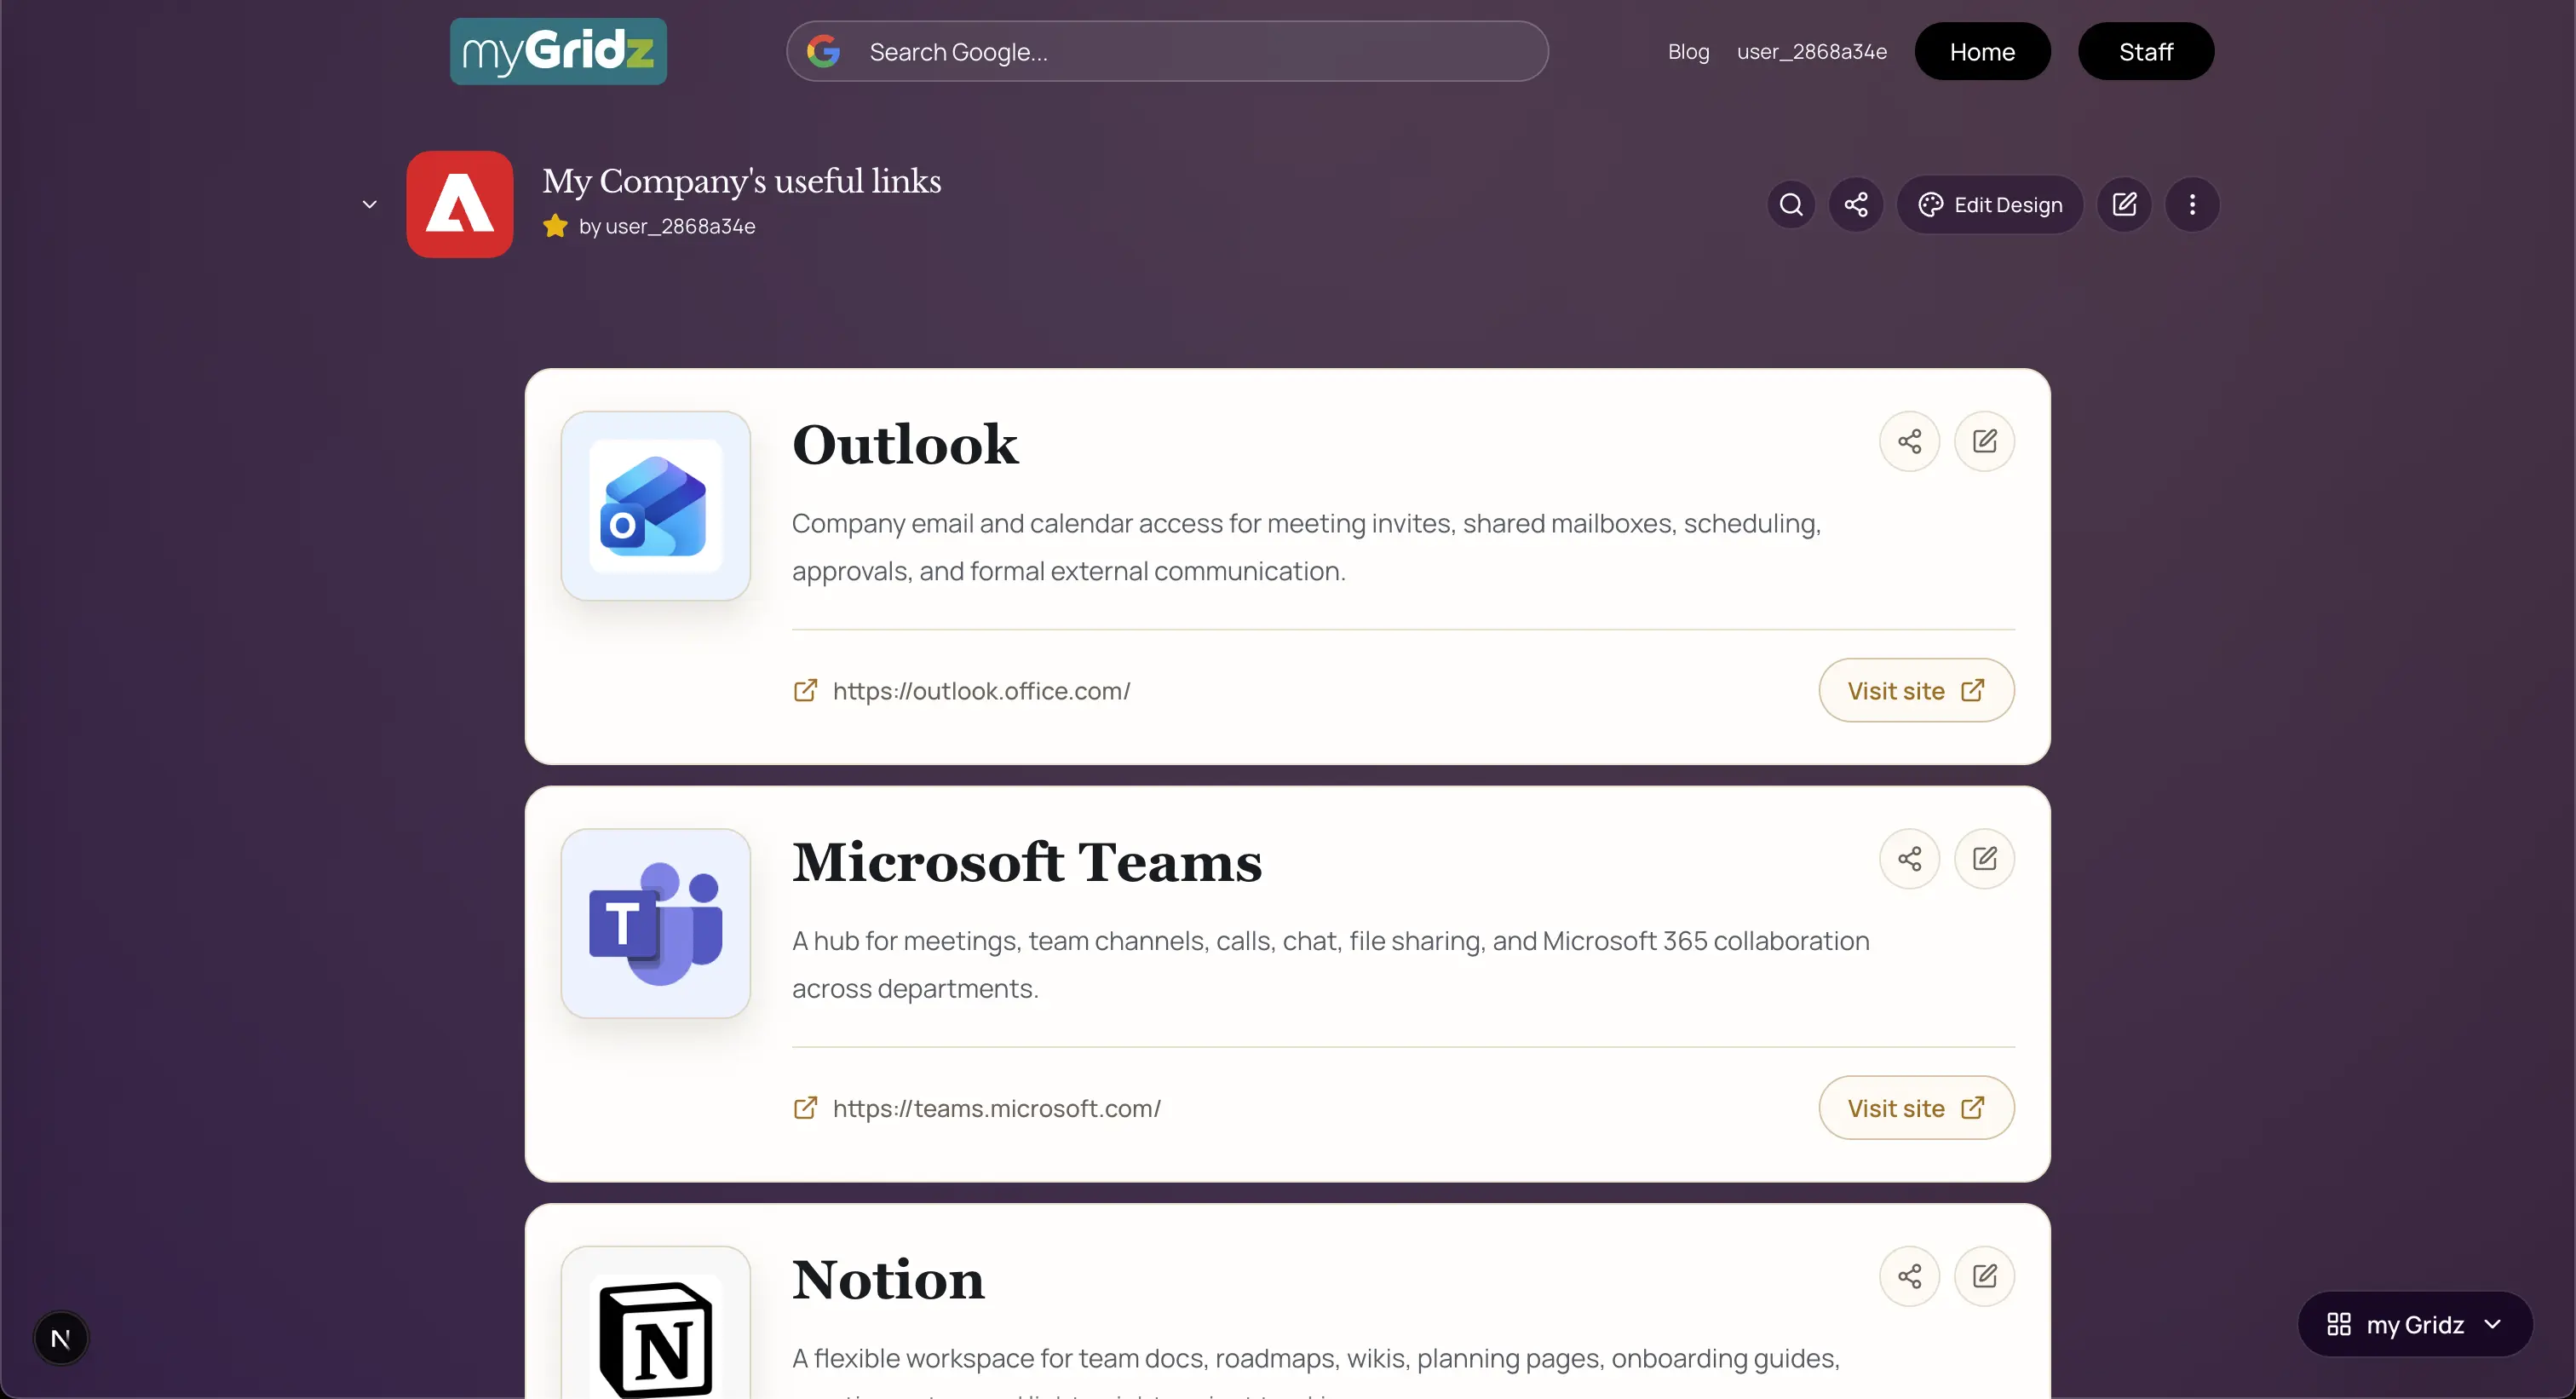Screen dimensions: 2576x1399
Task: Edit the Notion card
Action: click(x=1984, y=1276)
